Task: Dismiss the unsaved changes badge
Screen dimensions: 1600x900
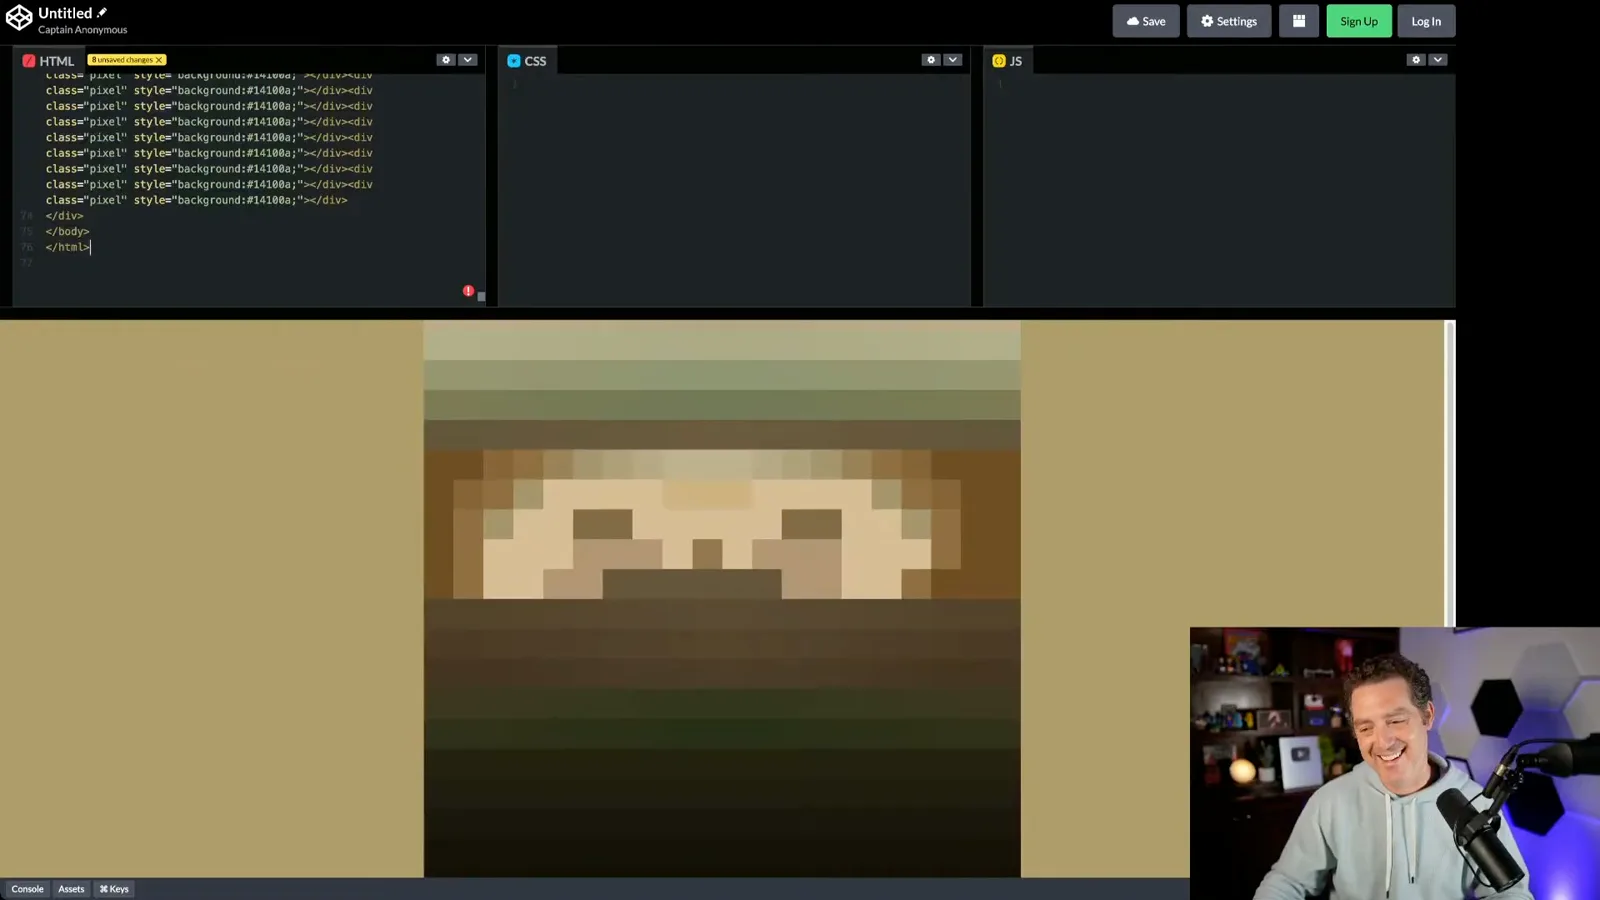Action: click(x=158, y=60)
